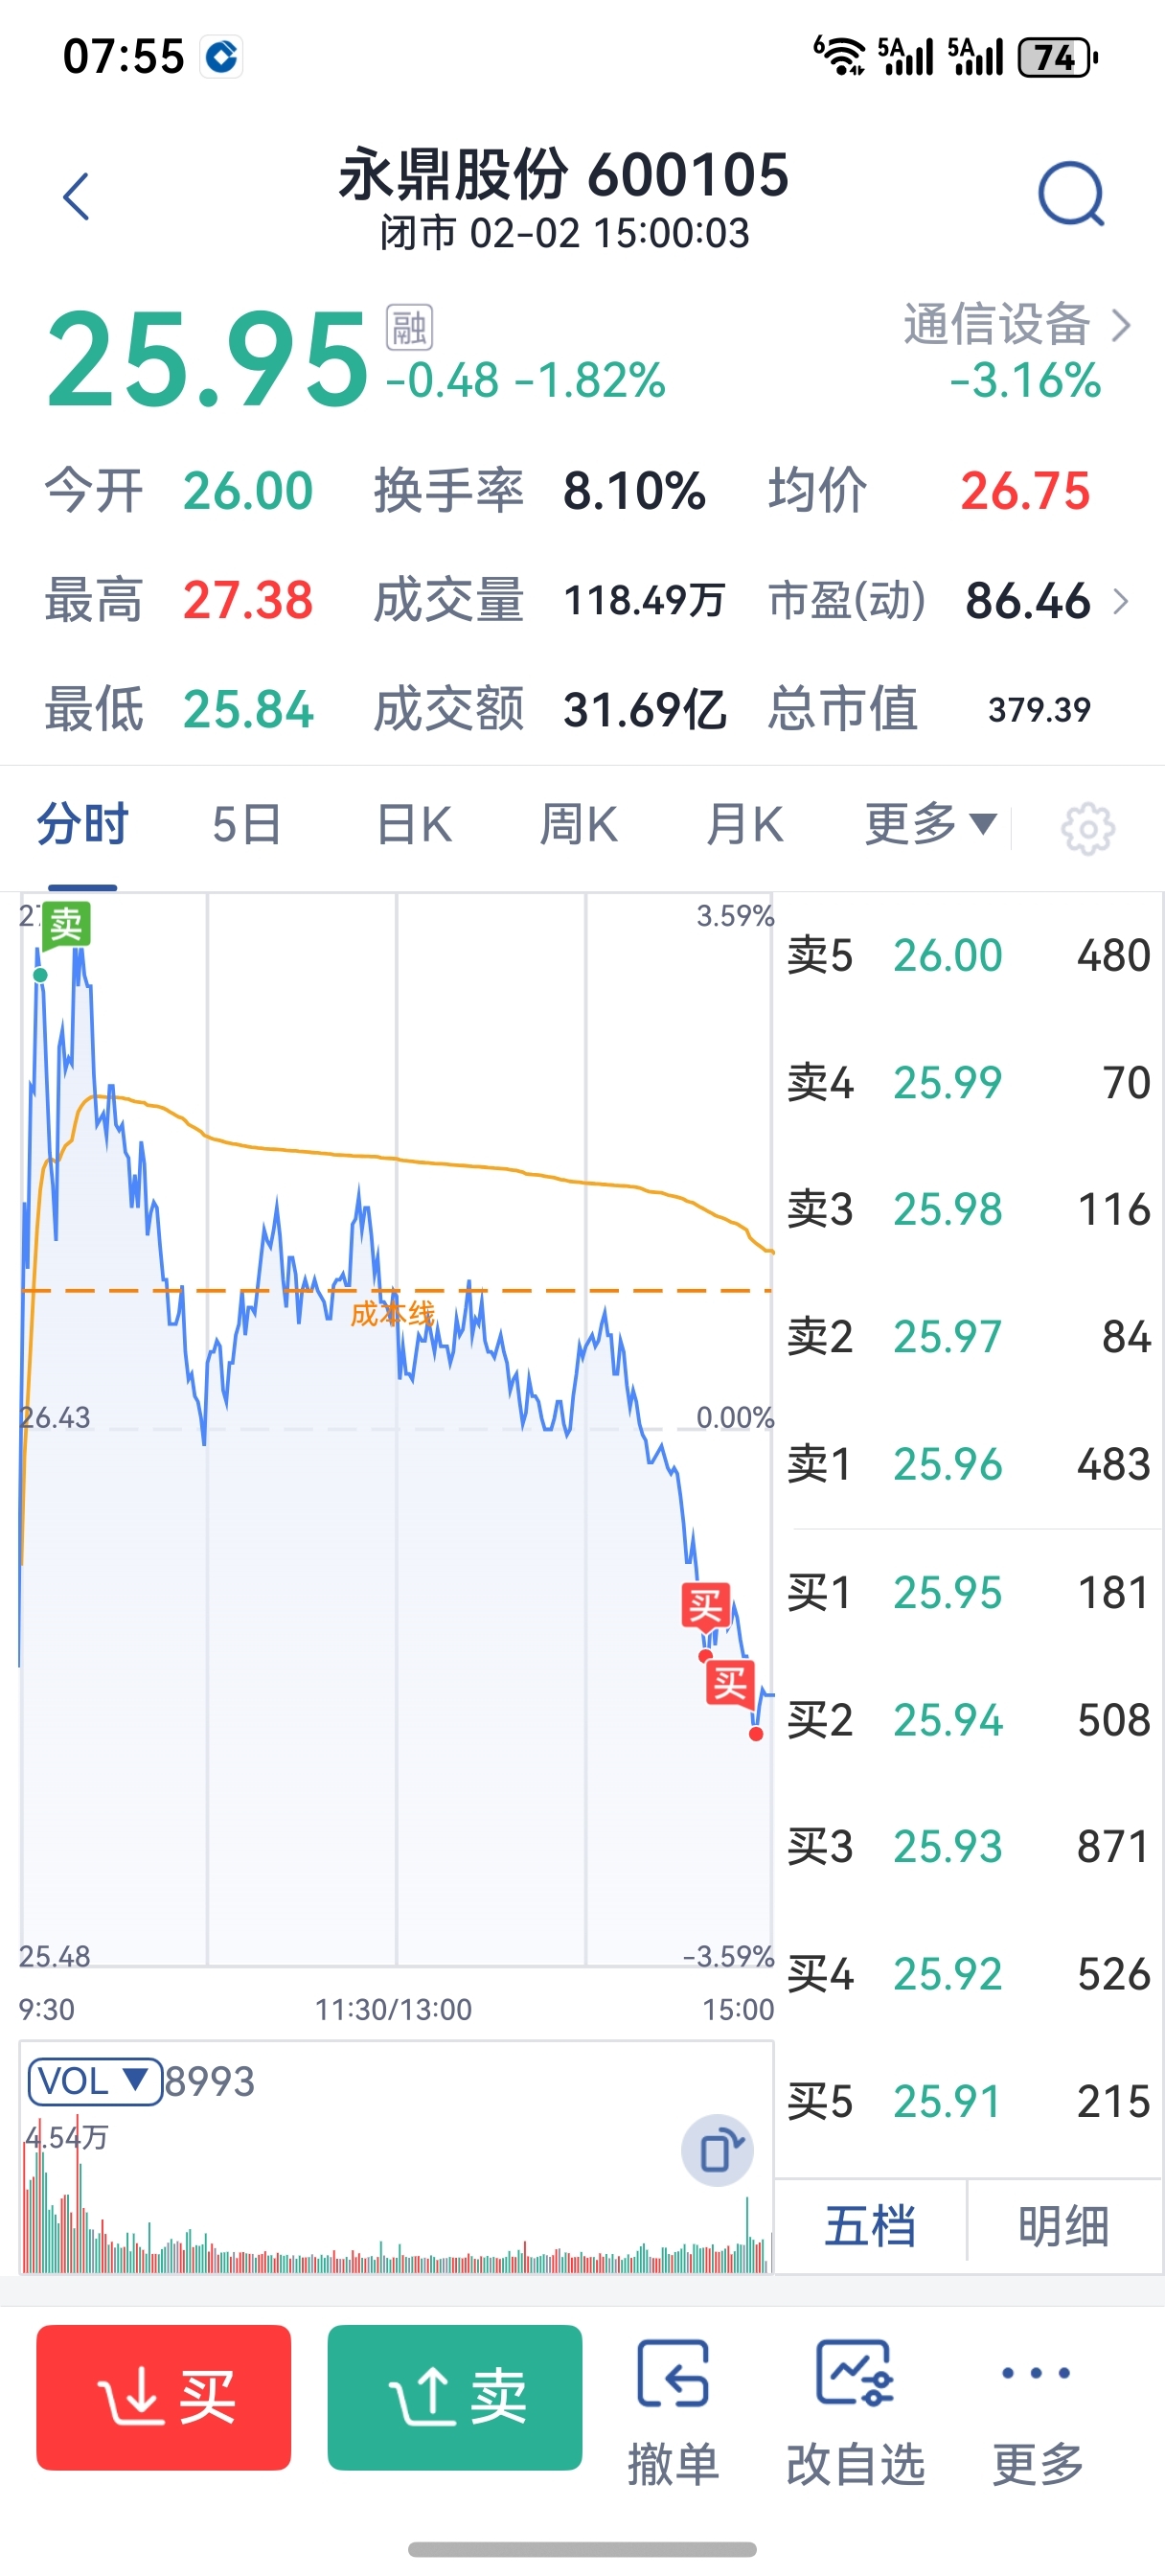Open the search magnifier icon
This screenshot has height=2576, width=1165.
1070,194
